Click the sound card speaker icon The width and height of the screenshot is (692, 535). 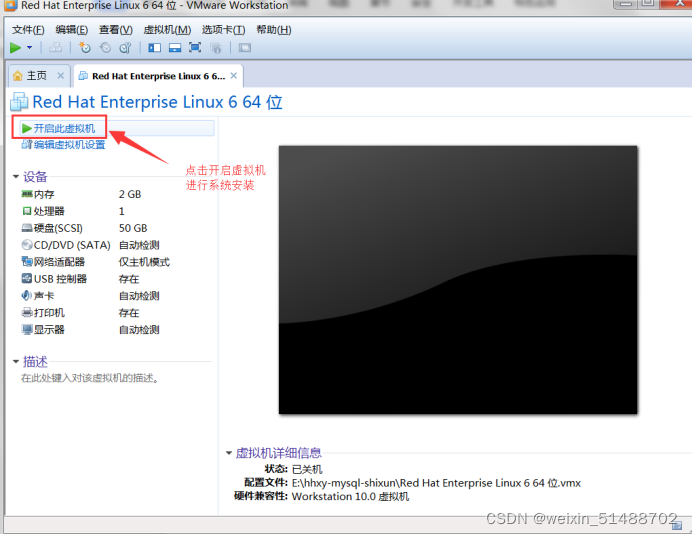[x=26, y=295]
